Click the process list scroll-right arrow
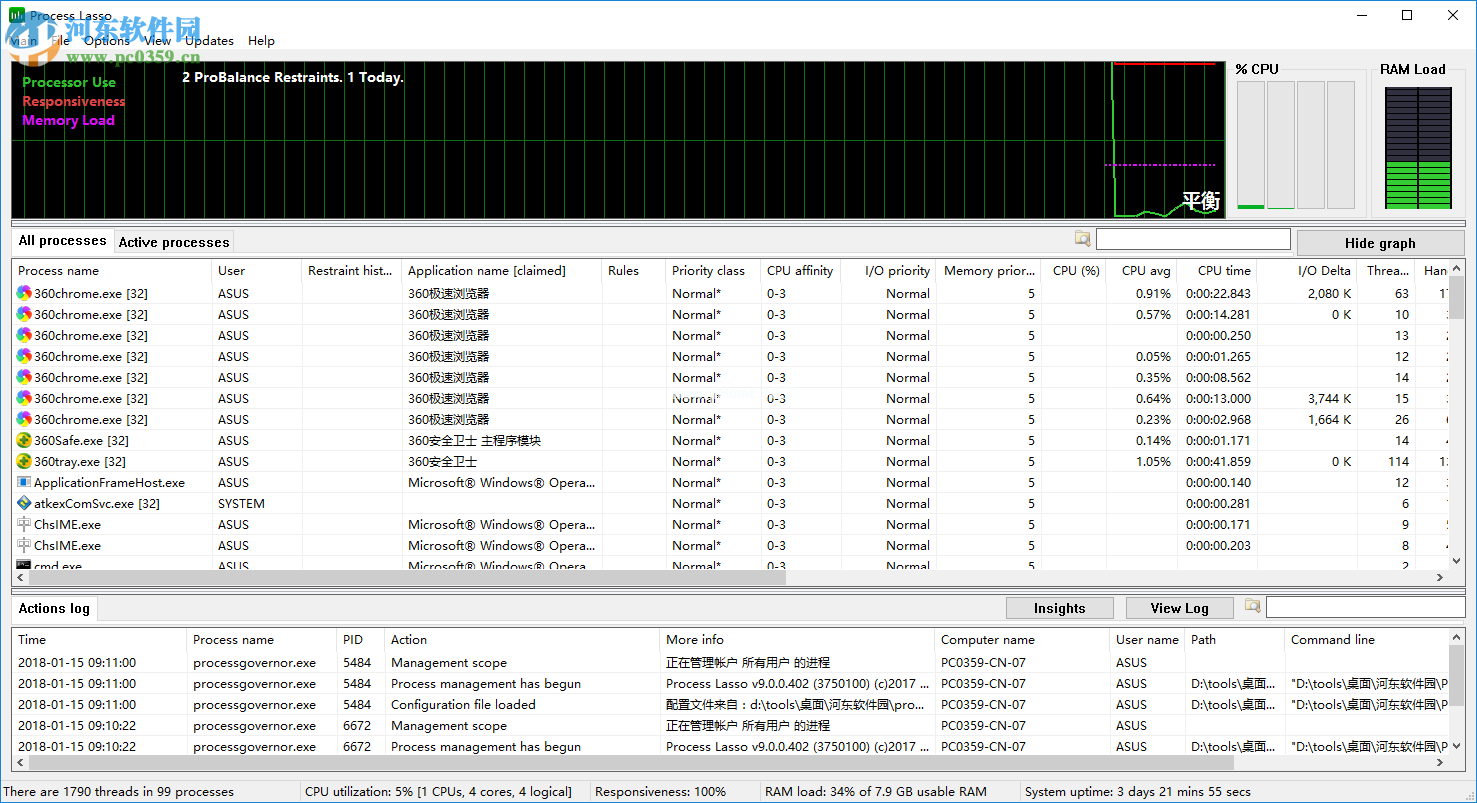The width and height of the screenshot is (1477, 803). pyautogui.click(x=1440, y=577)
